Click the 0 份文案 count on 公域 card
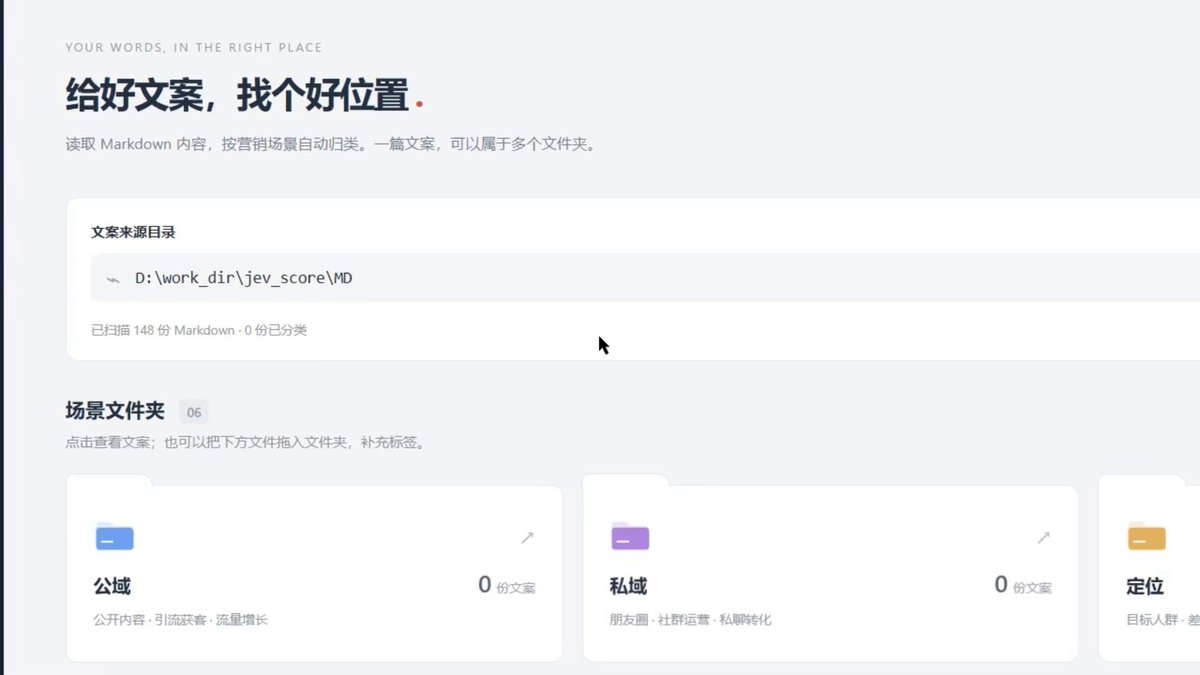Image resolution: width=1200 pixels, height=675 pixels. click(x=506, y=586)
